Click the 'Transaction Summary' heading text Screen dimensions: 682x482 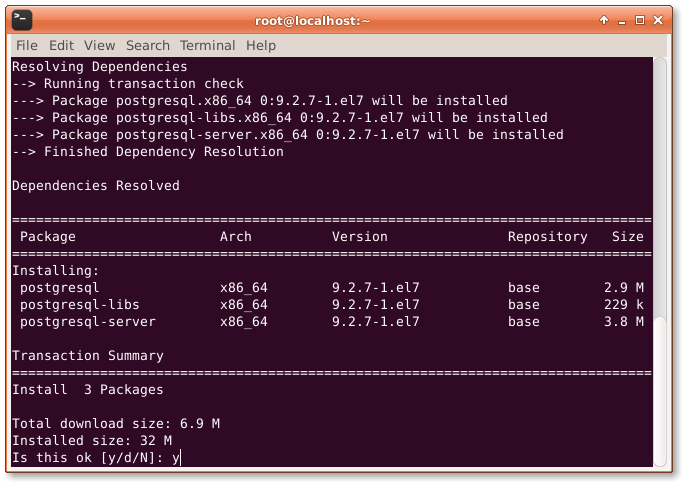88,356
